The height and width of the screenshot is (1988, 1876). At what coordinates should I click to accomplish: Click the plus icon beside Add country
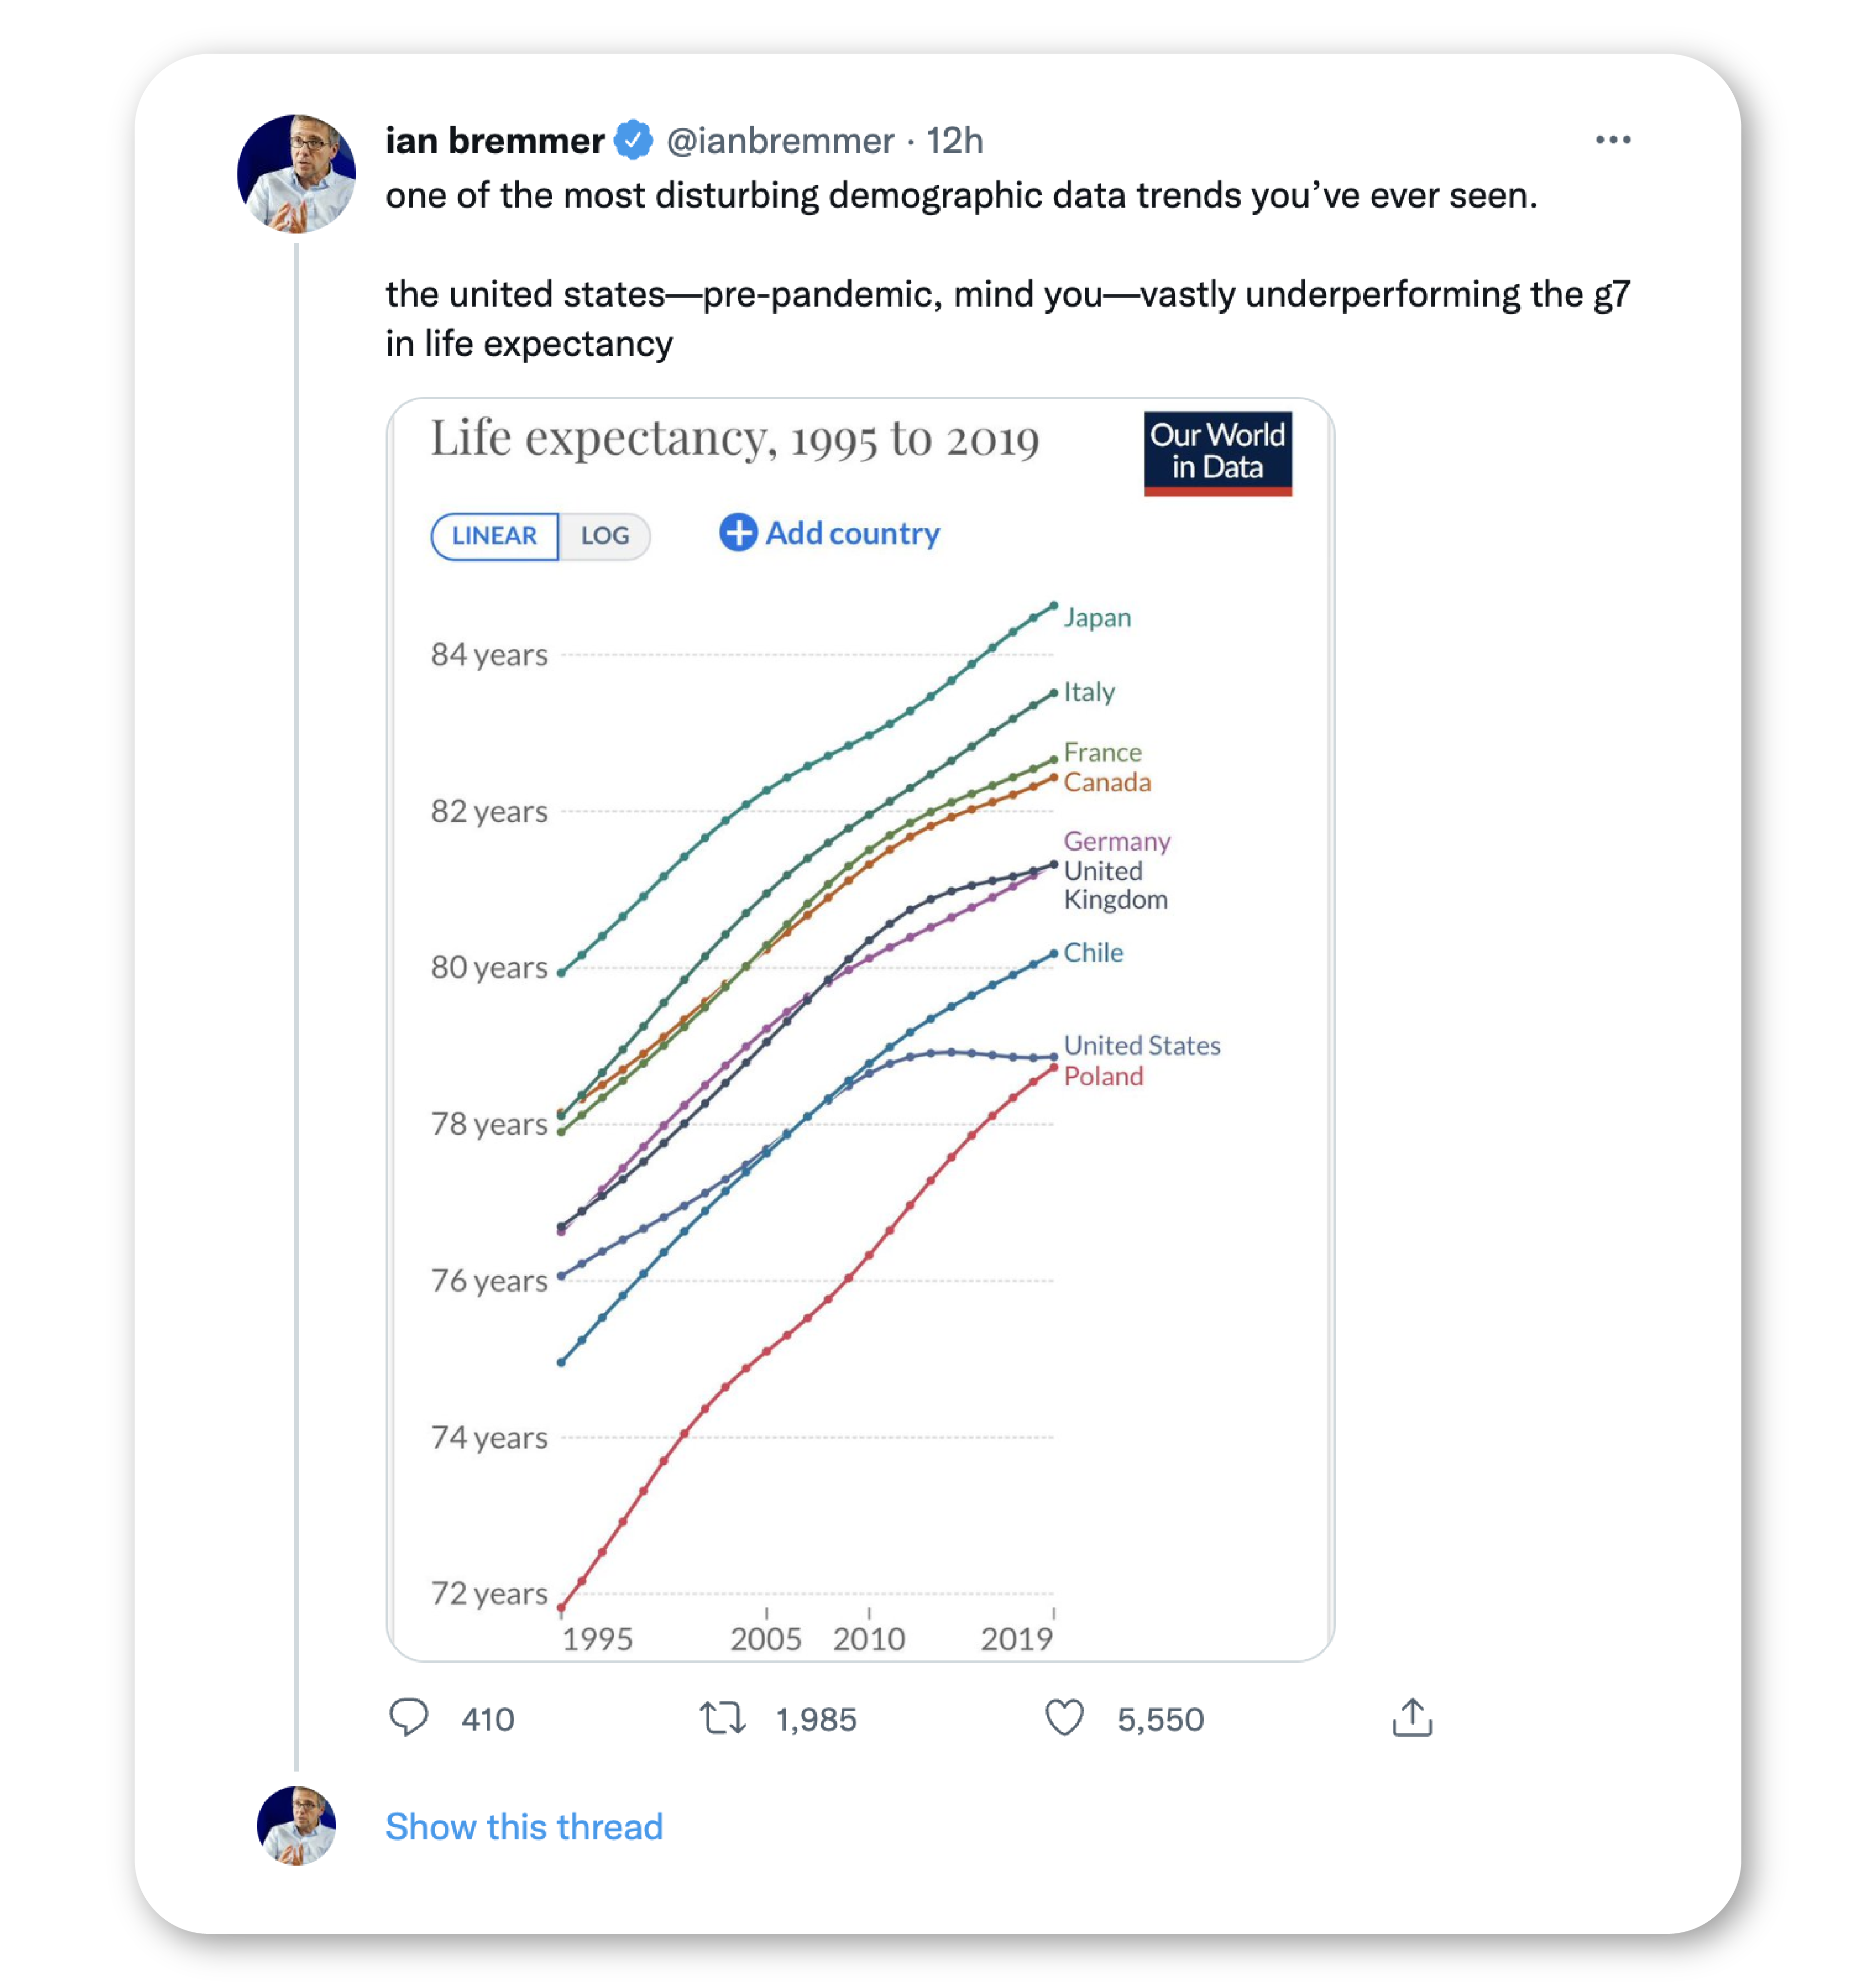(x=738, y=532)
